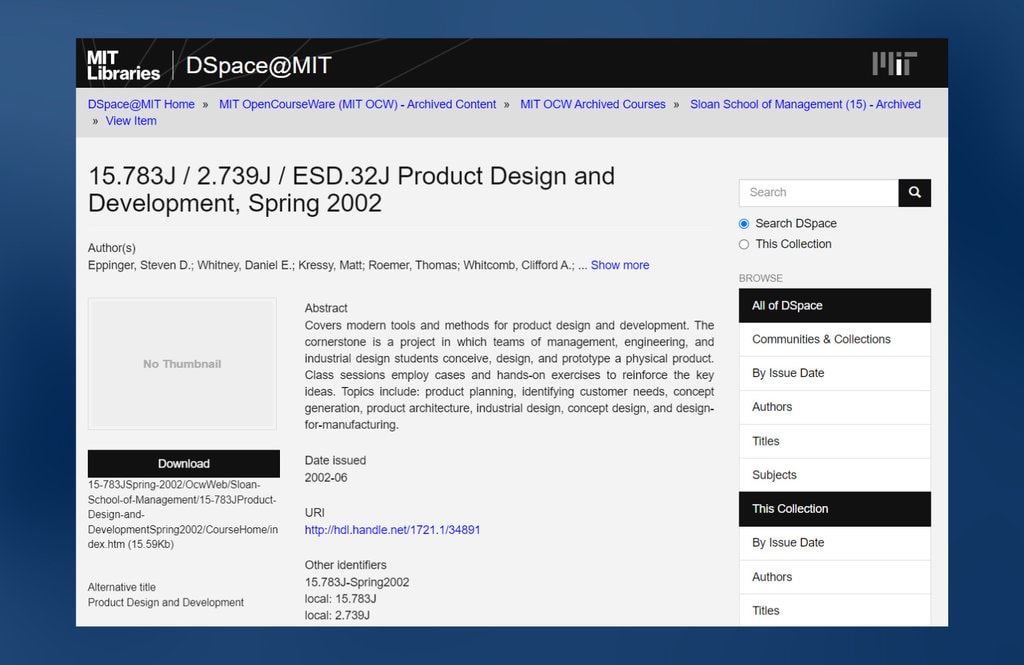Browse All of DSpace Authors
1024x665 pixels.
(x=835, y=407)
